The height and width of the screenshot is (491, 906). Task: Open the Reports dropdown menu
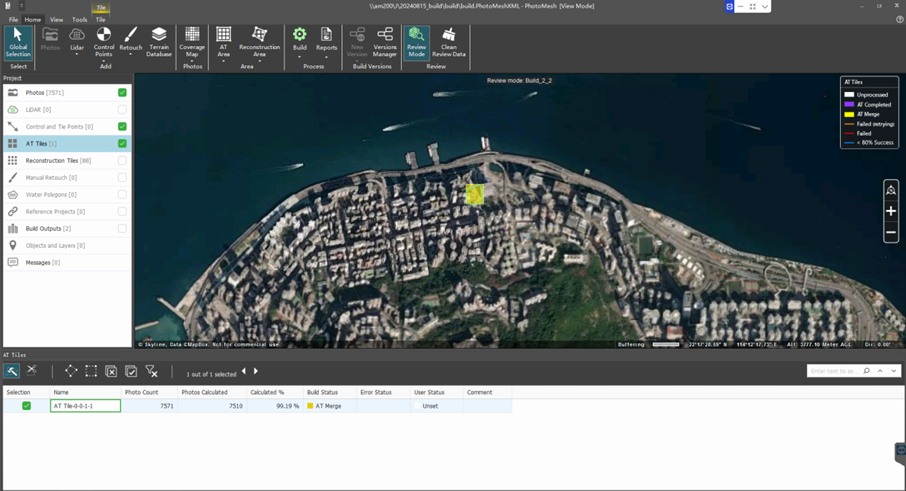click(x=326, y=57)
